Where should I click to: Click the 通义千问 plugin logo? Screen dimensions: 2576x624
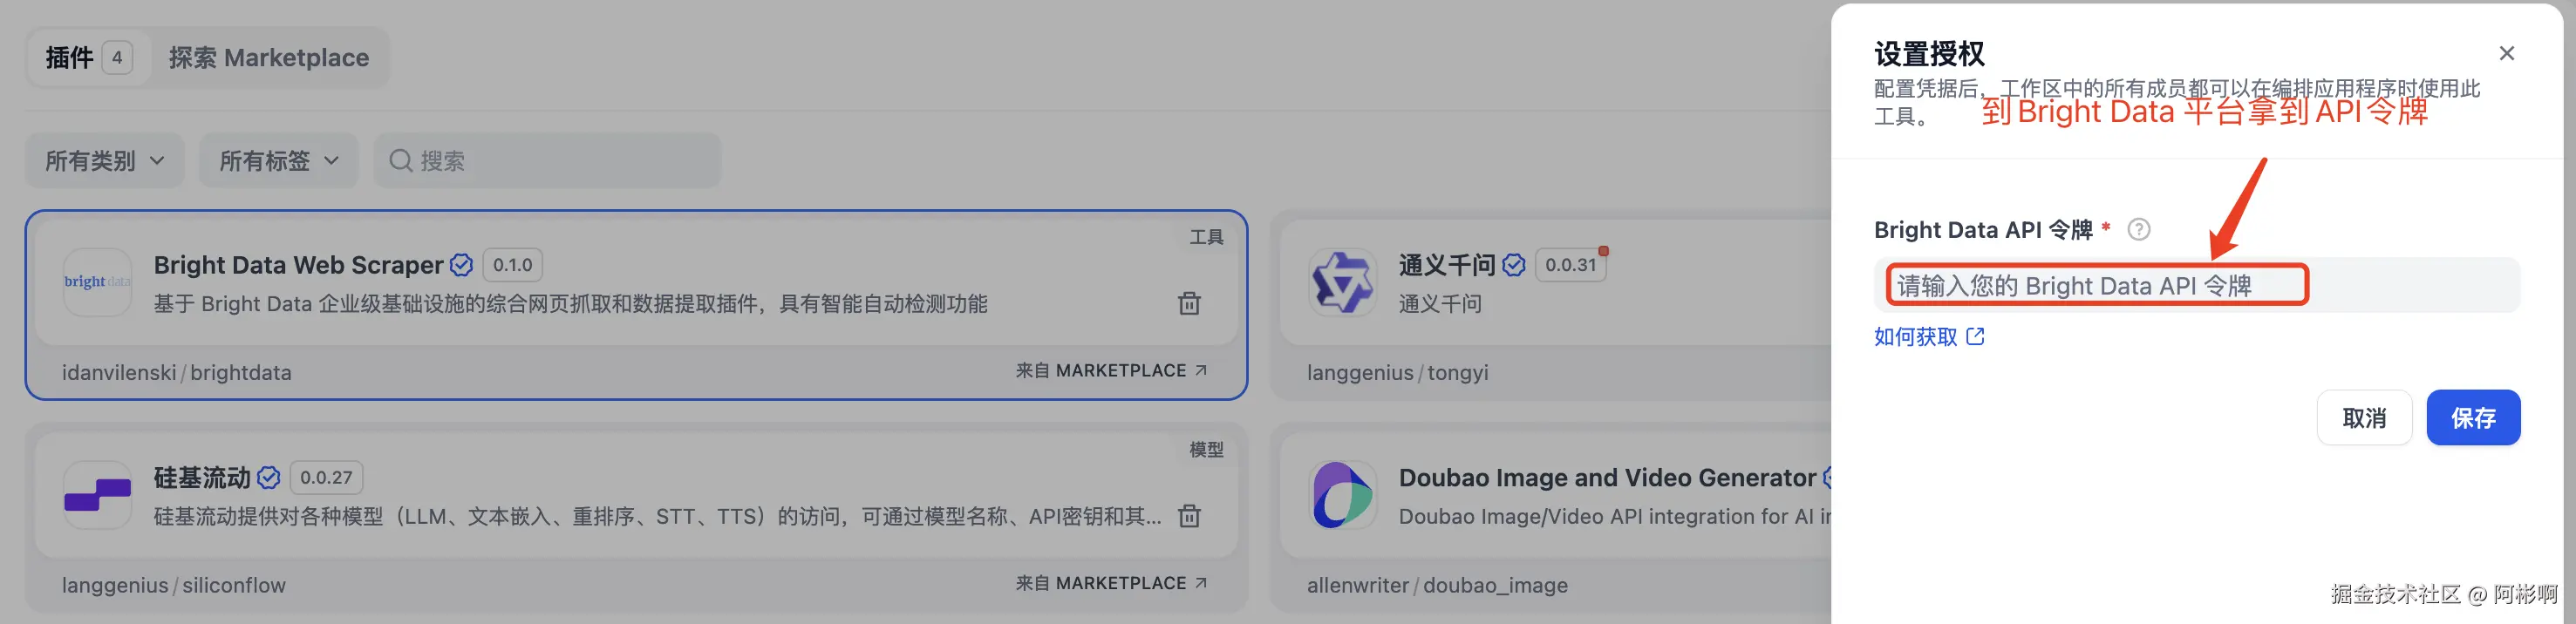[1342, 282]
